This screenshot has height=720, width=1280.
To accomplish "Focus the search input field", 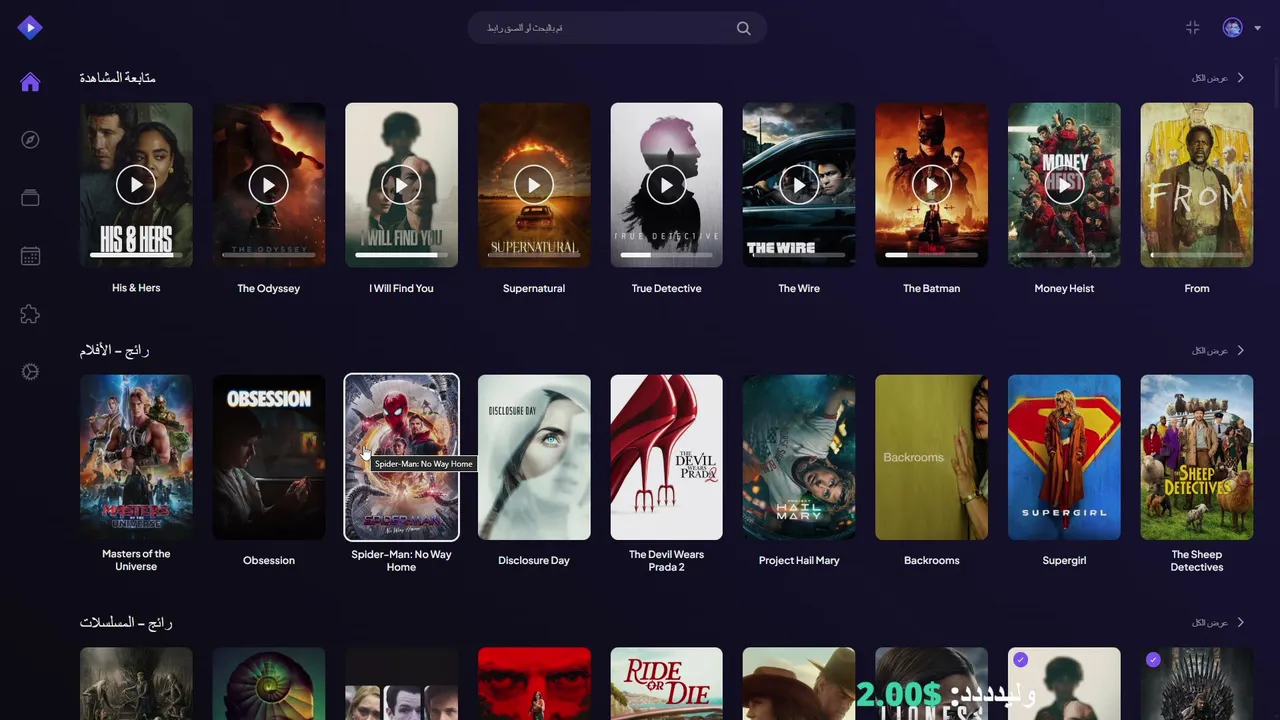I will pyautogui.click(x=617, y=28).
